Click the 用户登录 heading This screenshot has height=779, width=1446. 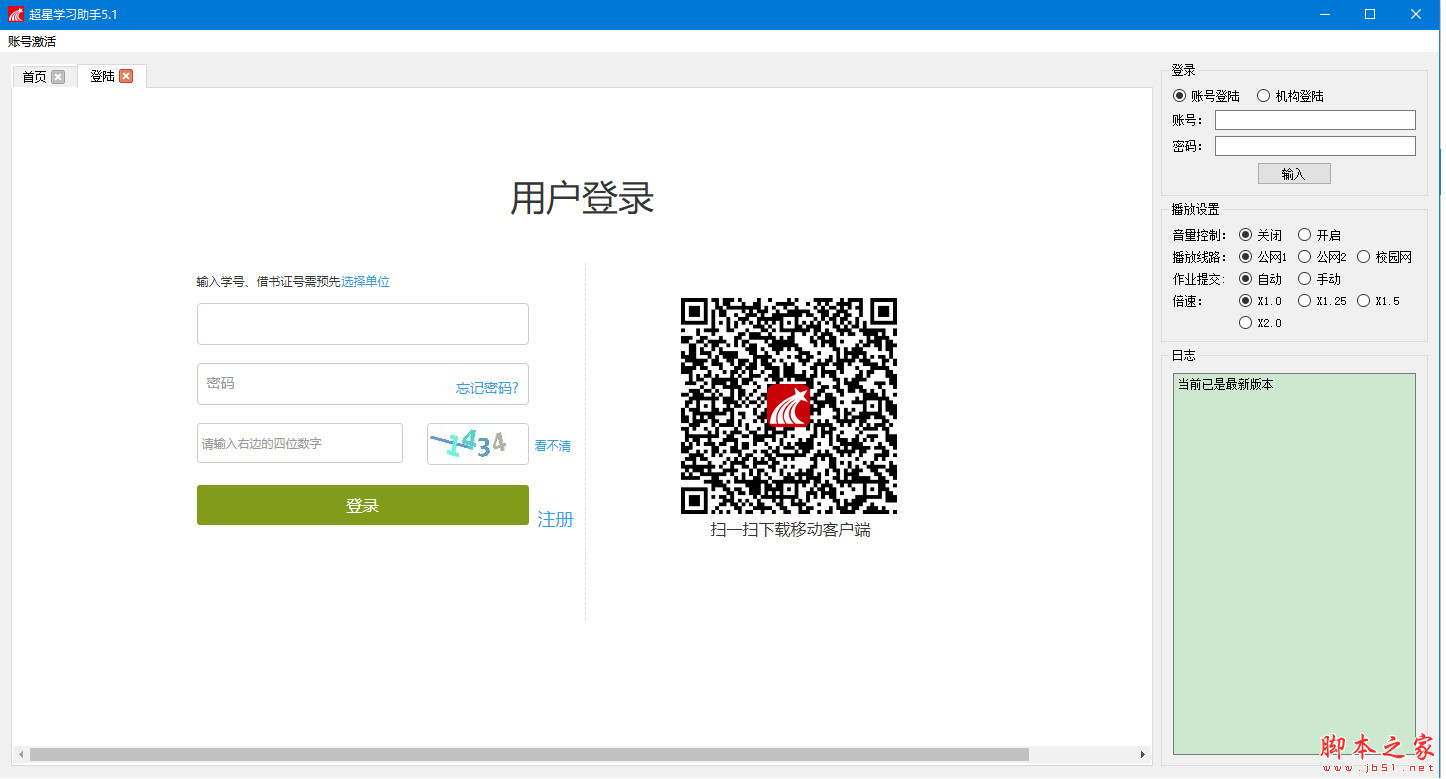582,198
